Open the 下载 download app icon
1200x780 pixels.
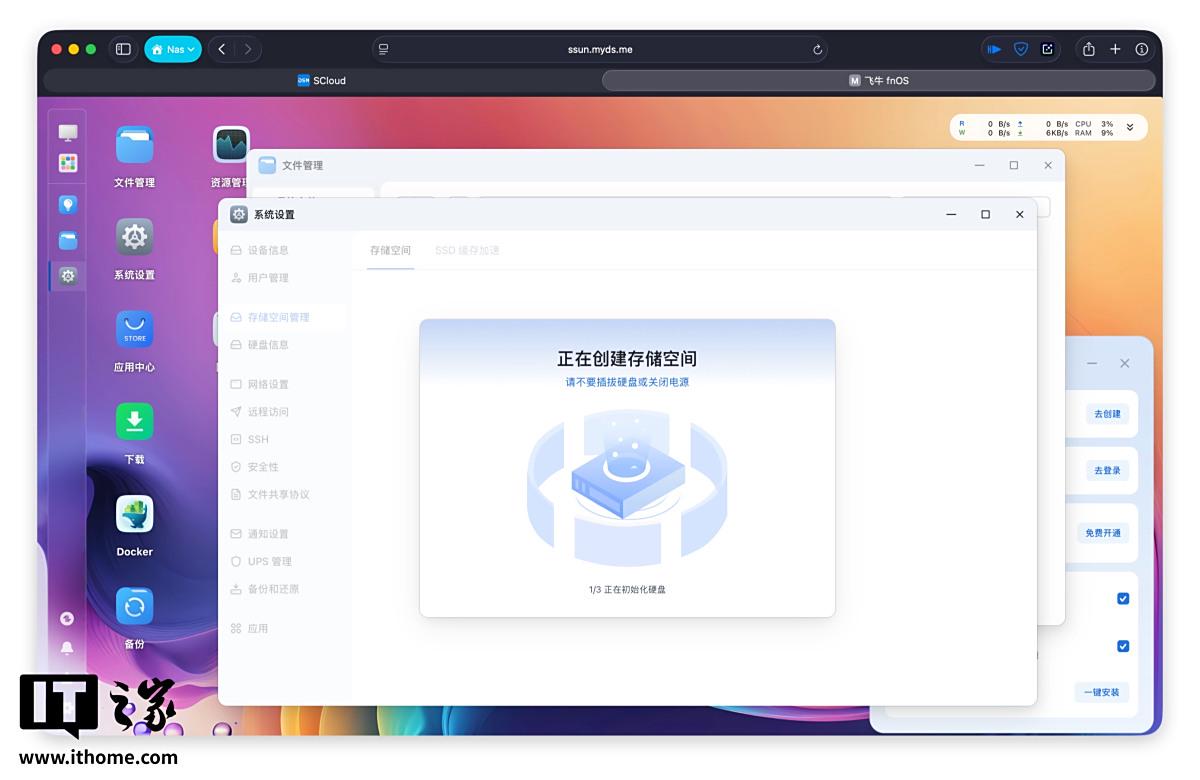pos(134,422)
